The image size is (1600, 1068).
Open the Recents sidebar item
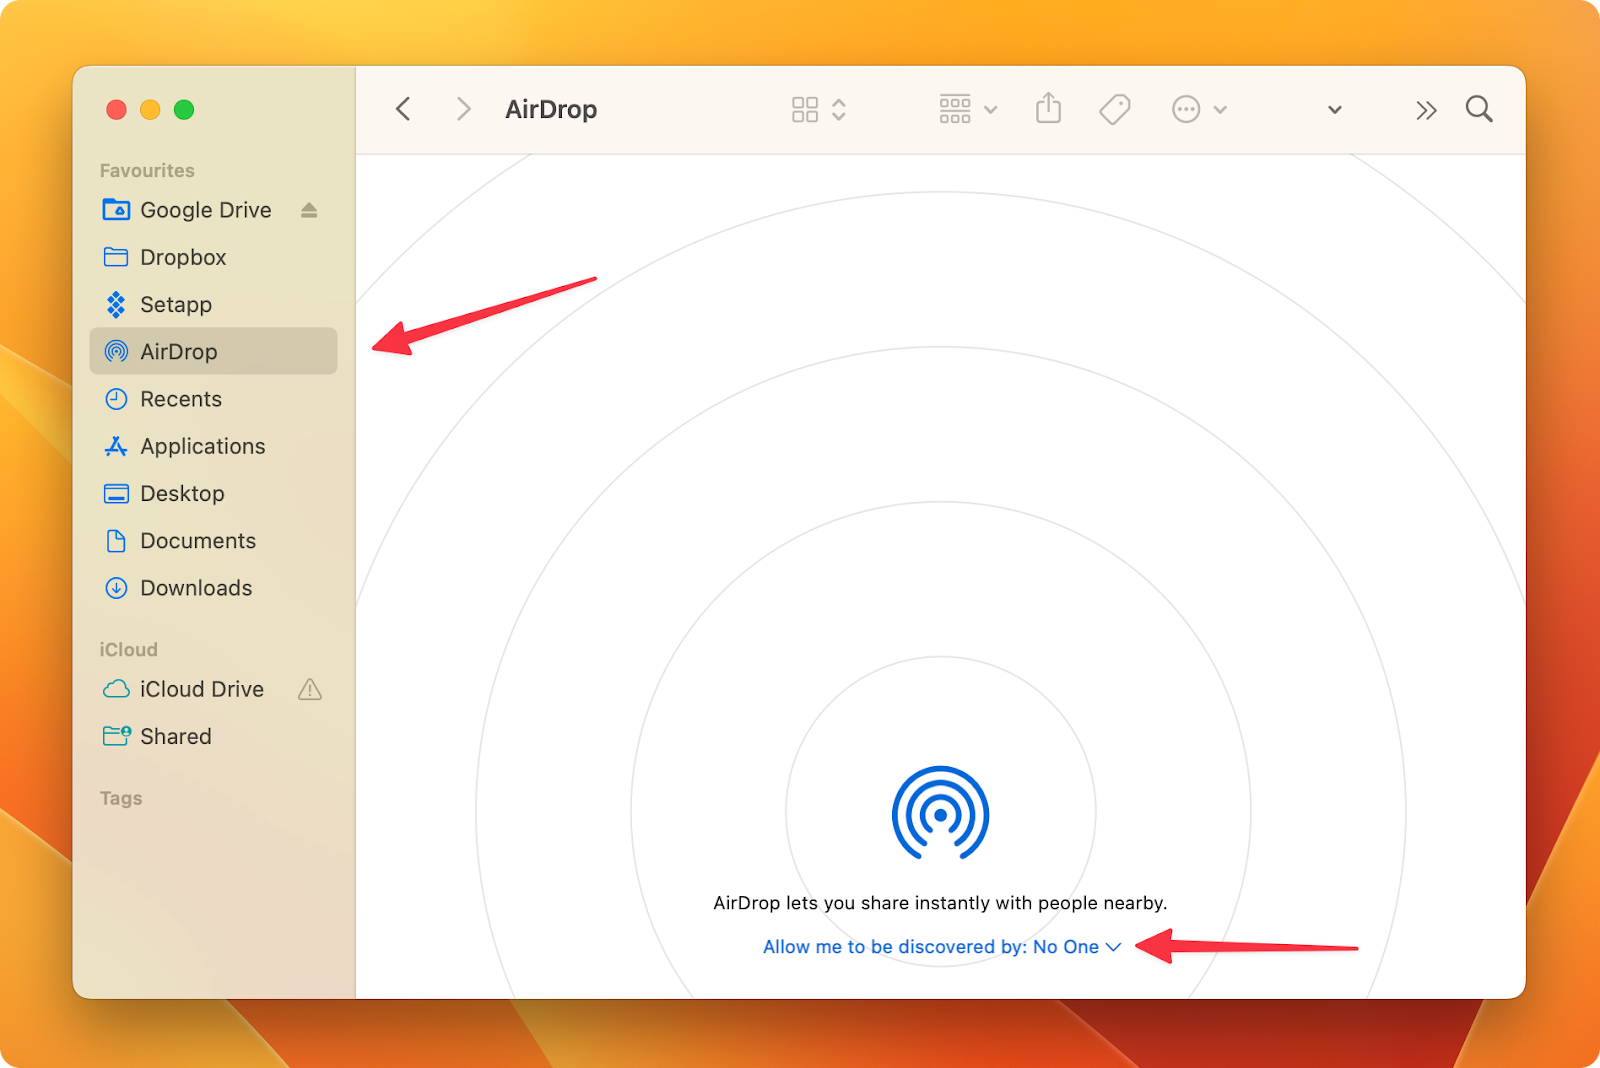pyautogui.click(x=181, y=399)
